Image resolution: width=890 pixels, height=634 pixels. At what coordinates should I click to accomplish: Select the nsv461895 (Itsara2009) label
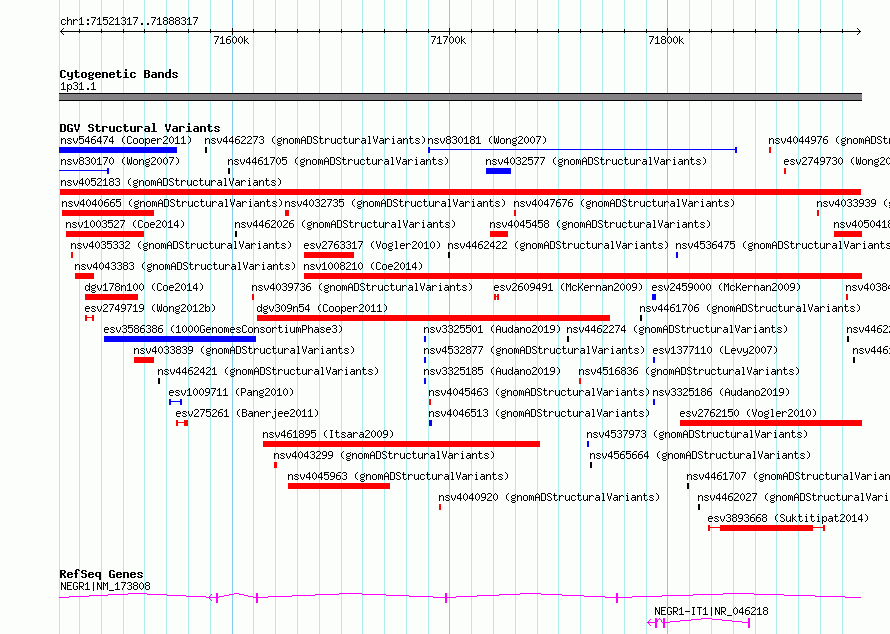(328, 434)
